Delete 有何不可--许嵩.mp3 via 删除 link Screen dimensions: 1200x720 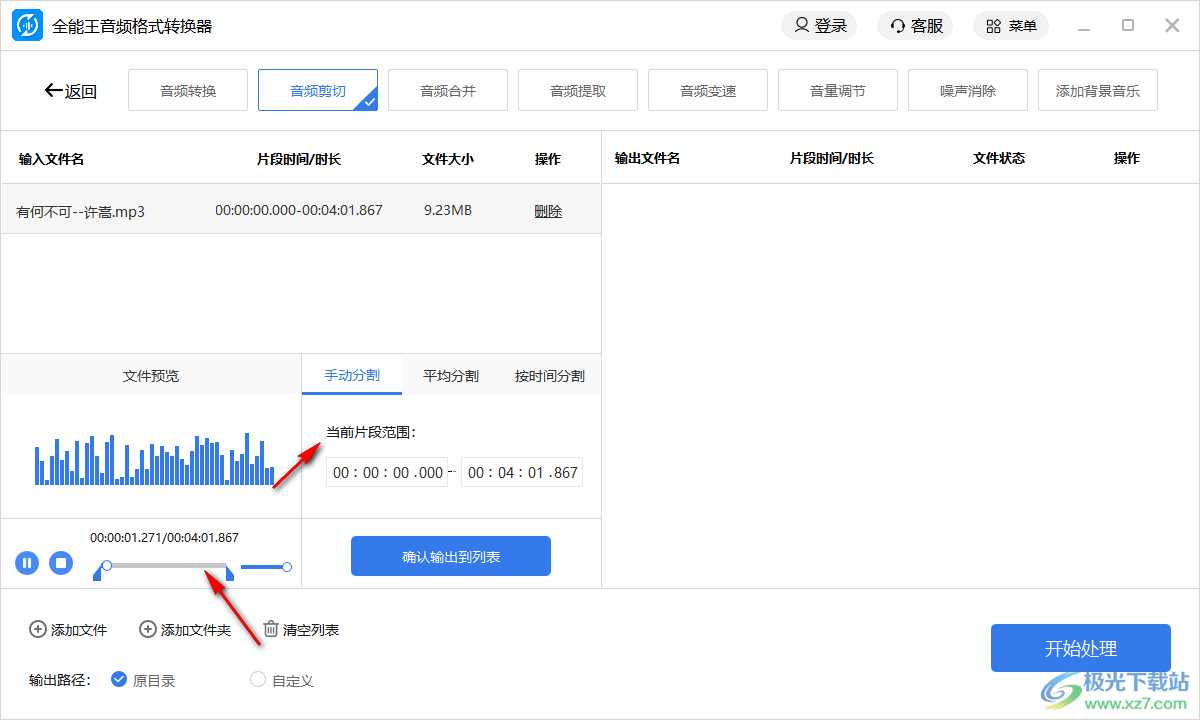pos(548,210)
